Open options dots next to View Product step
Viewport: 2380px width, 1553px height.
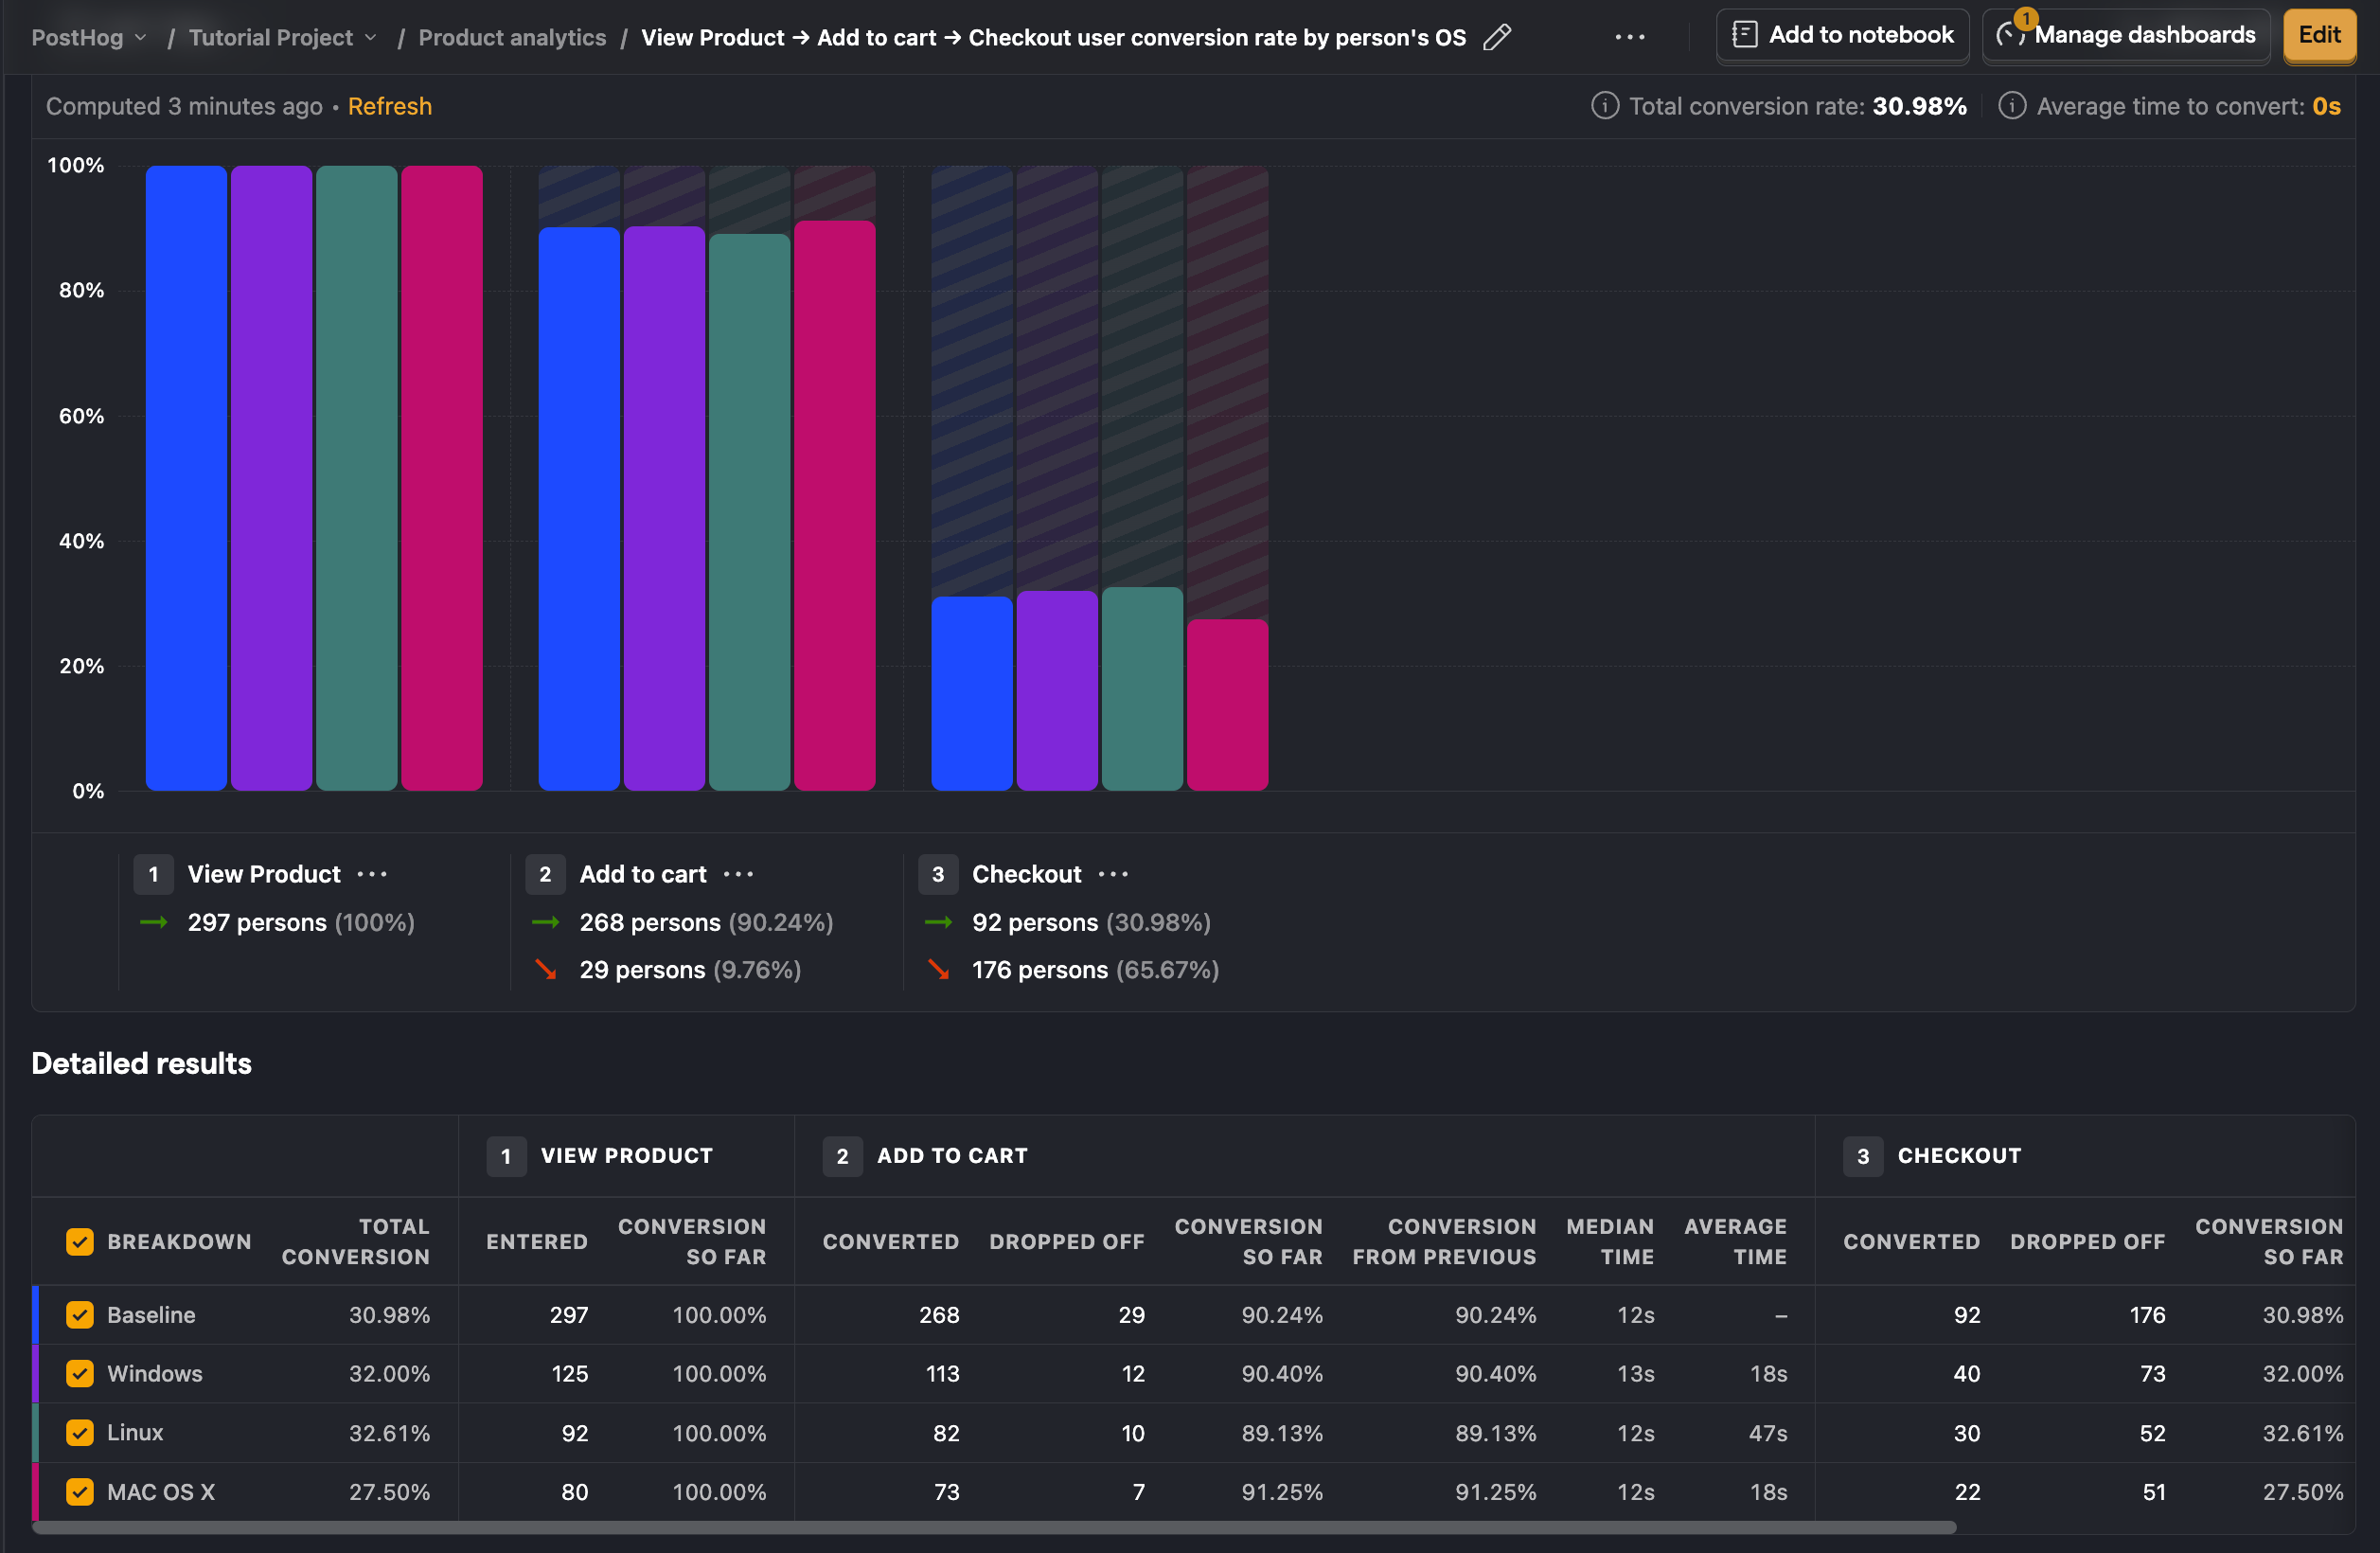pyautogui.click(x=372, y=874)
